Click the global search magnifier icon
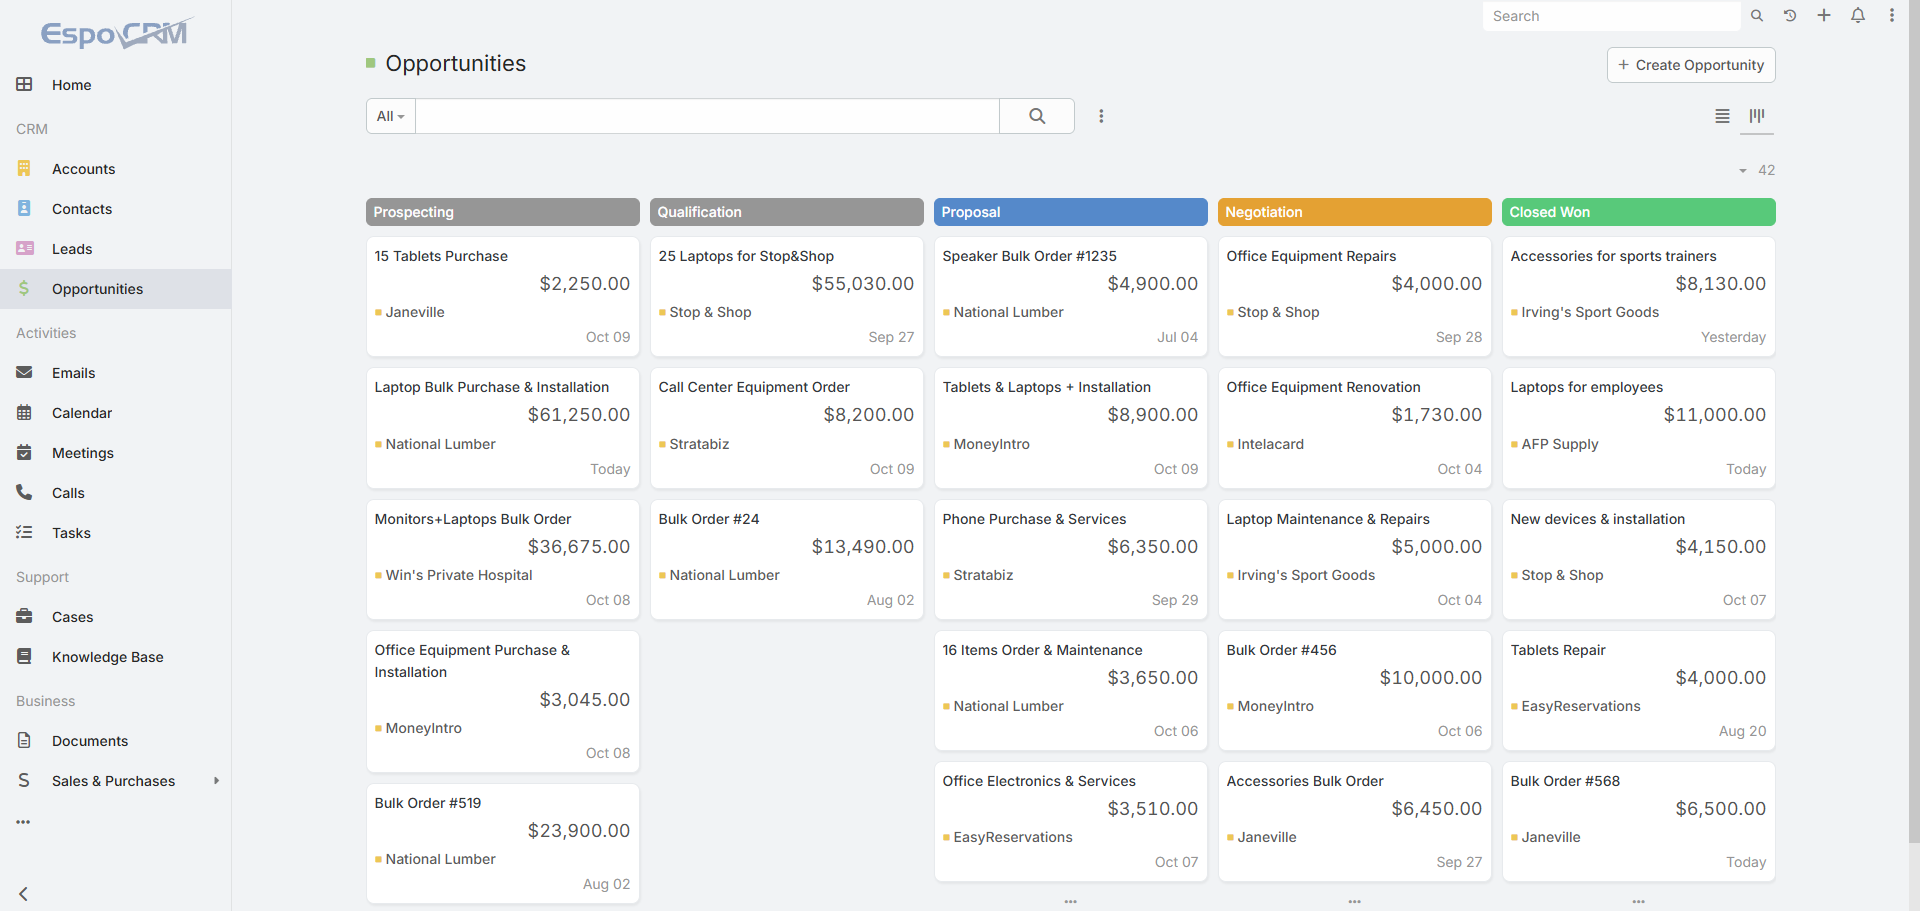The image size is (1920, 911). click(x=1756, y=16)
